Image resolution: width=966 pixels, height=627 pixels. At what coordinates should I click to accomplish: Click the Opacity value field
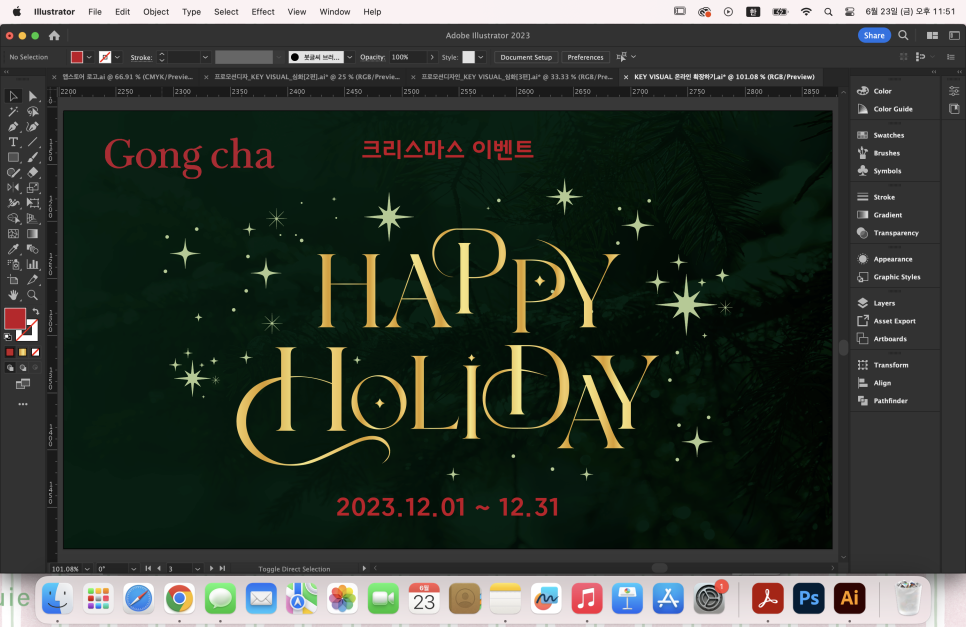(407, 57)
